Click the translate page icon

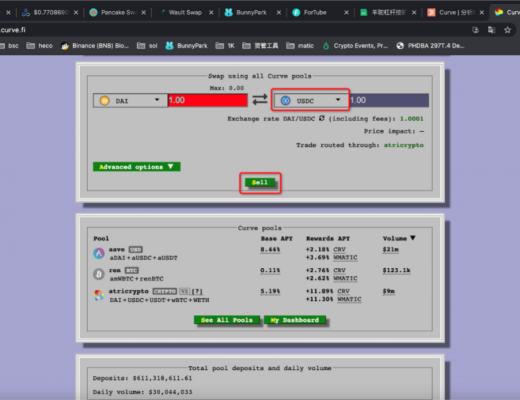pos(491,30)
